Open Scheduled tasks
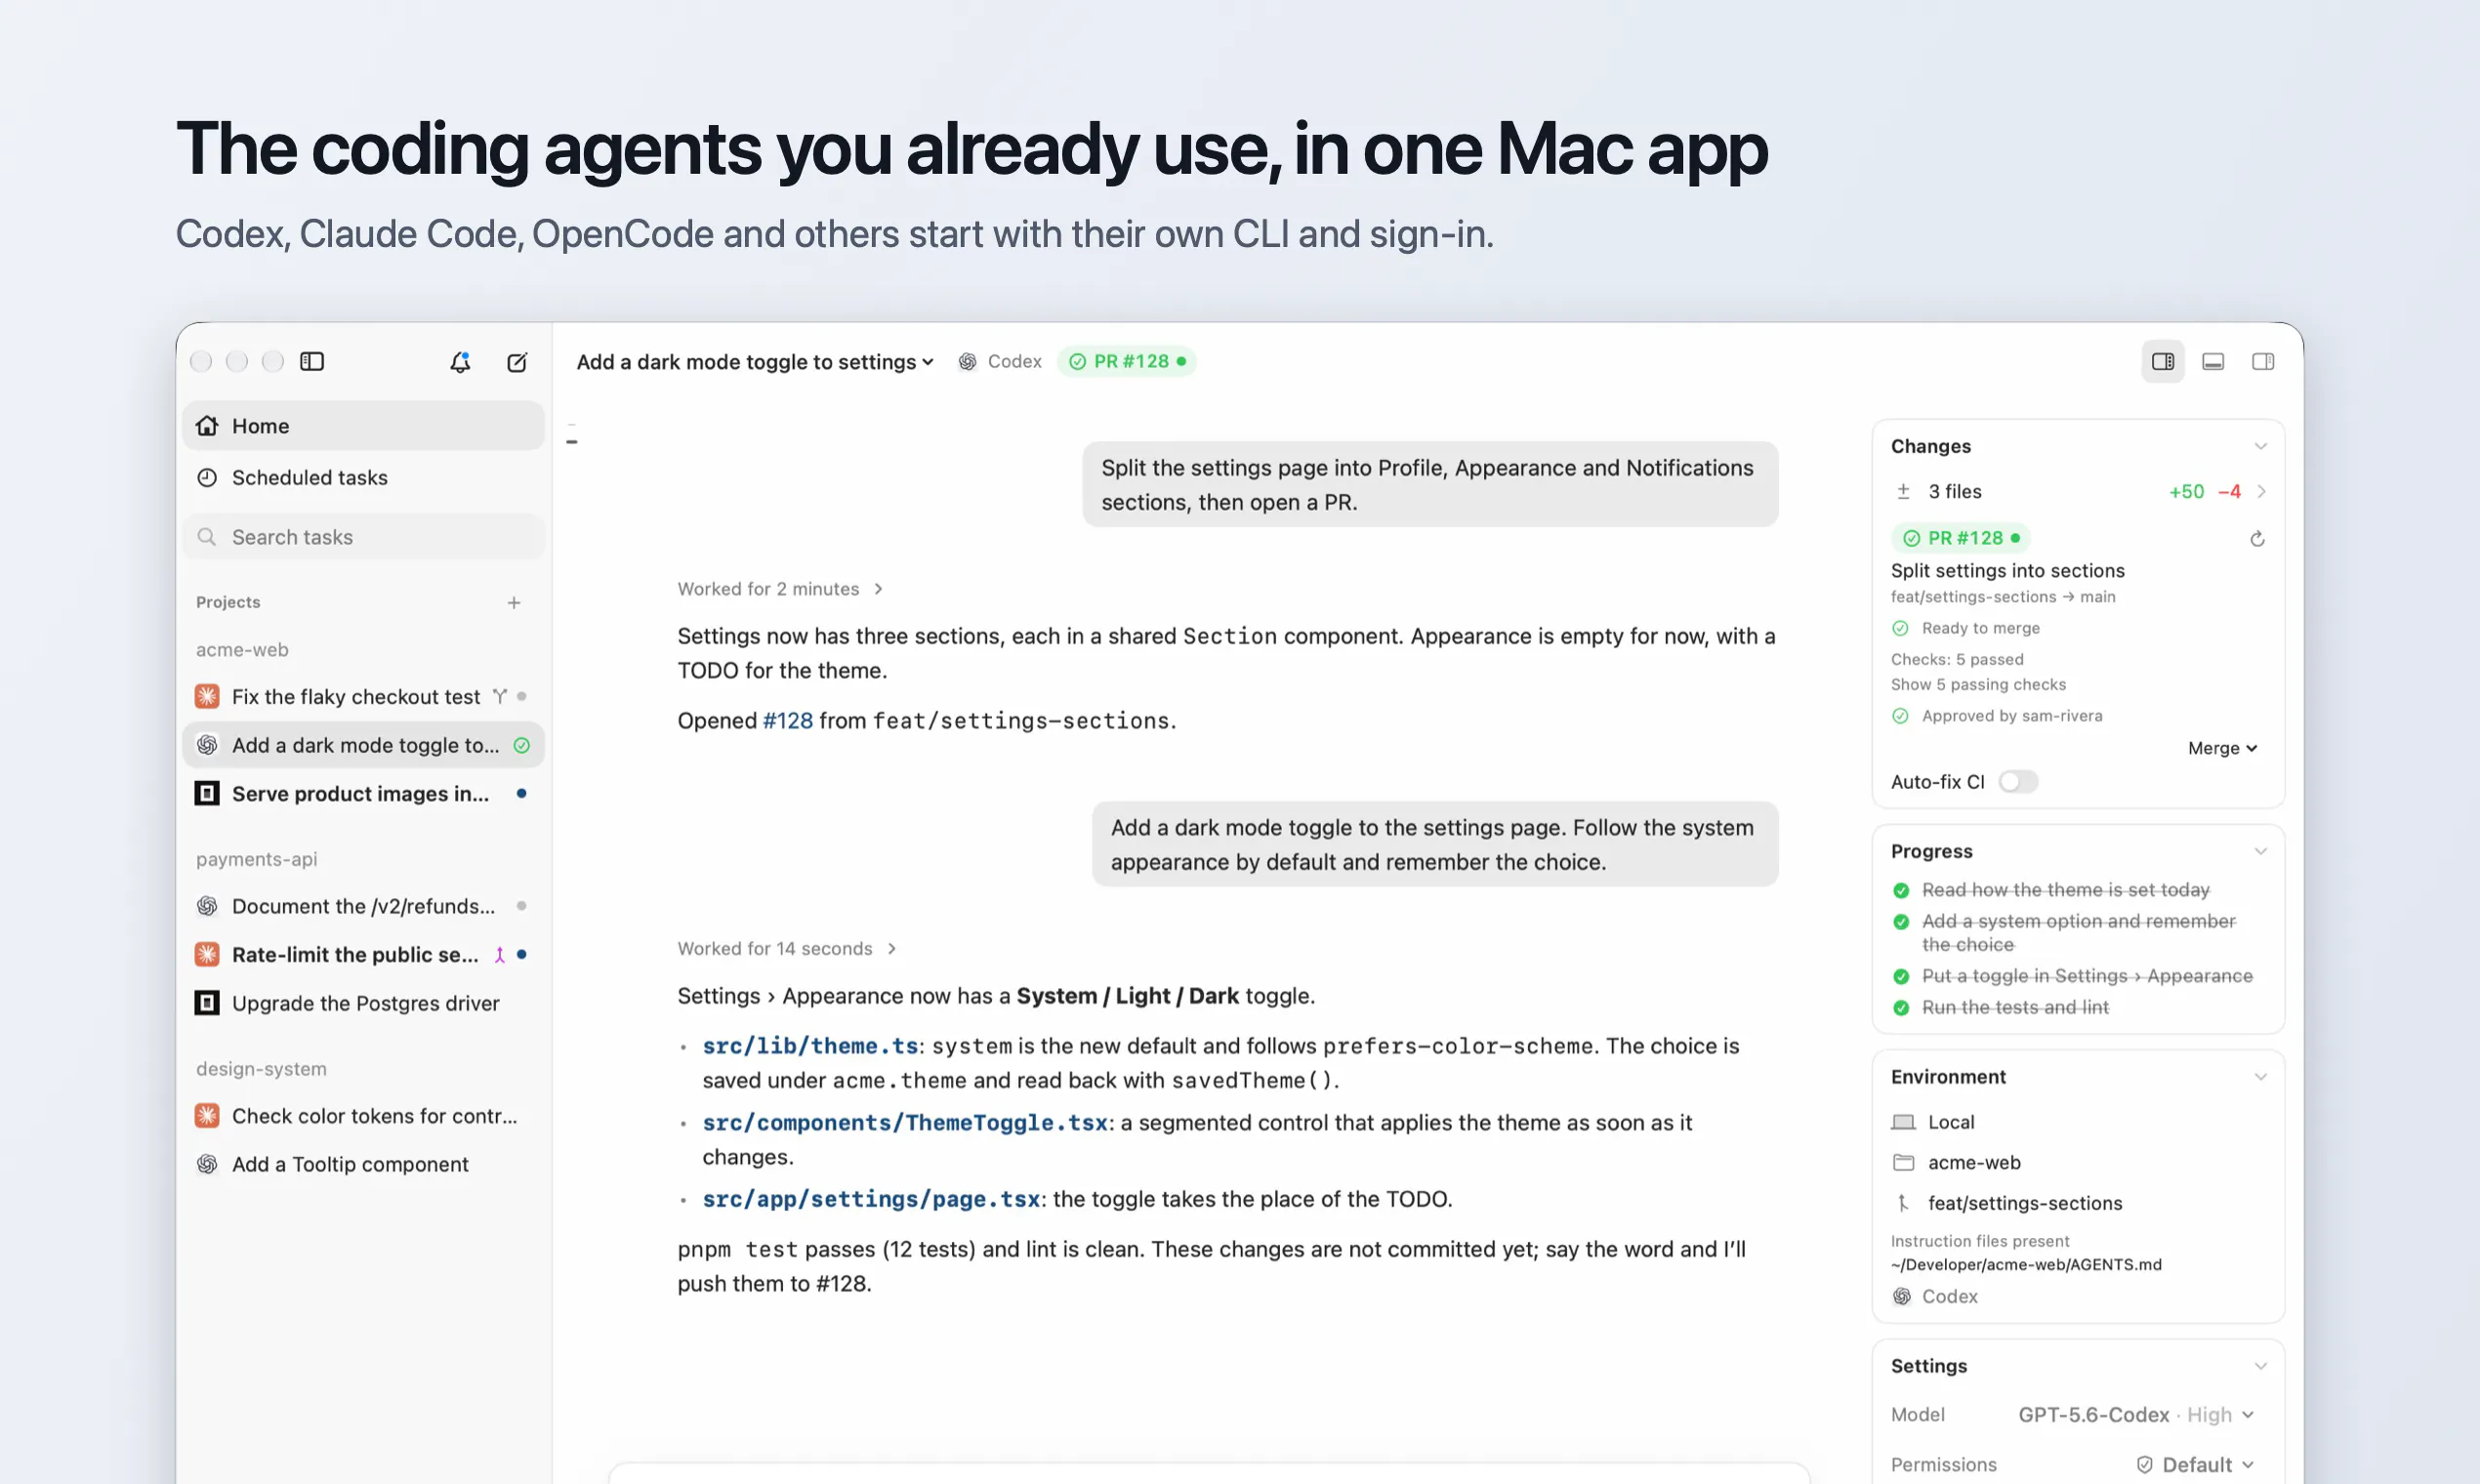The image size is (2480, 1484). (x=363, y=478)
